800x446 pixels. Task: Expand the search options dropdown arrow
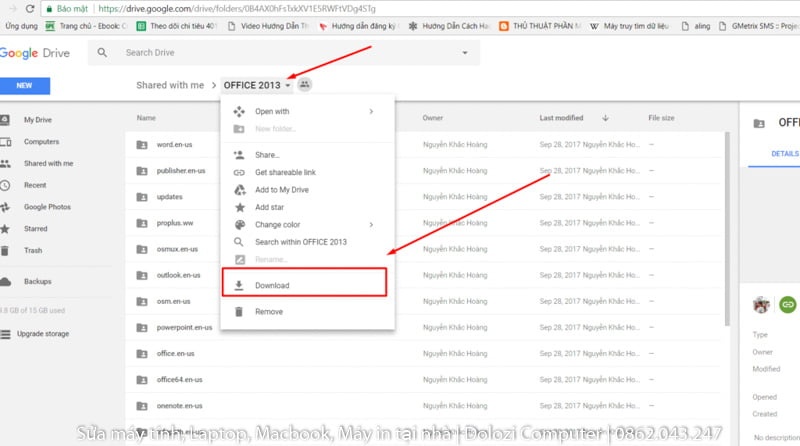pyautogui.click(x=465, y=53)
